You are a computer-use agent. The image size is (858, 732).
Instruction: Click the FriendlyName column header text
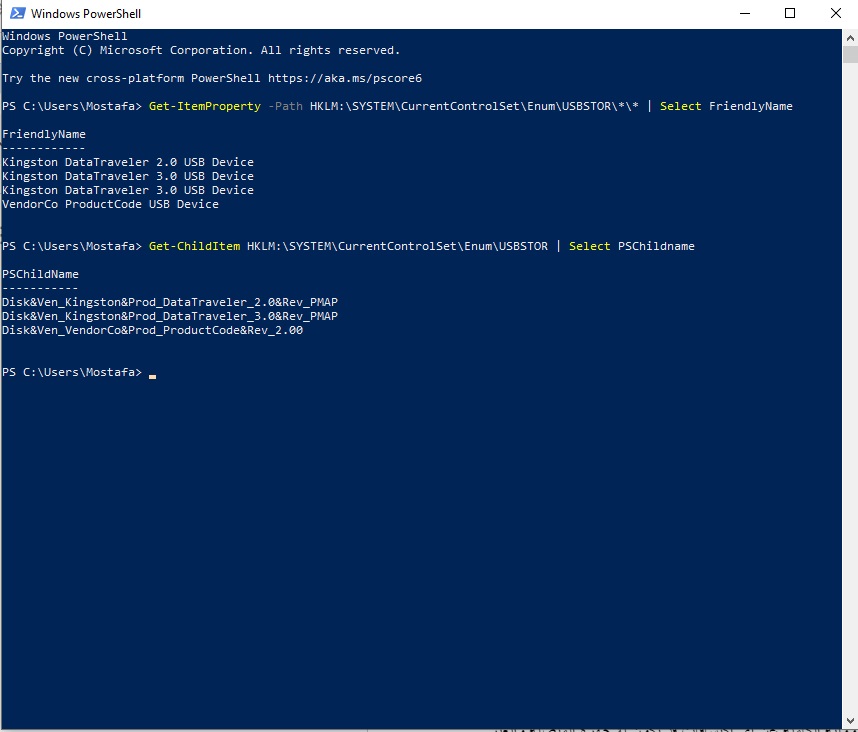pyautogui.click(x=42, y=133)
